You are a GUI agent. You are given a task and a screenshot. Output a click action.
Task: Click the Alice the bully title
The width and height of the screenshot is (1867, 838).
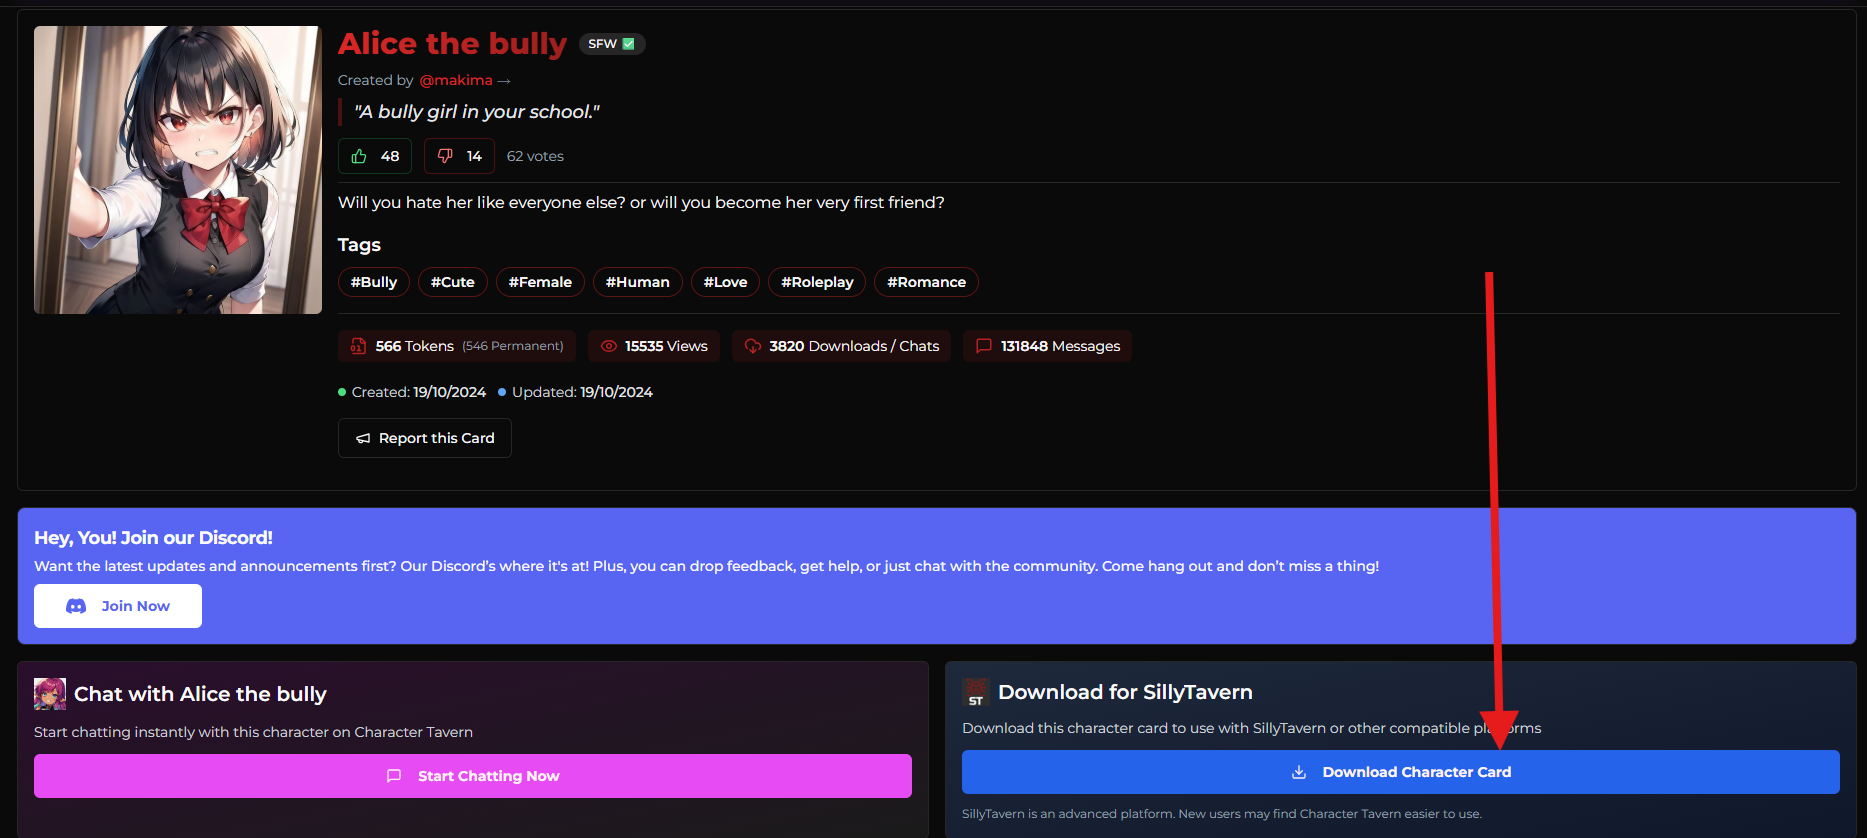tap(453, 44)
